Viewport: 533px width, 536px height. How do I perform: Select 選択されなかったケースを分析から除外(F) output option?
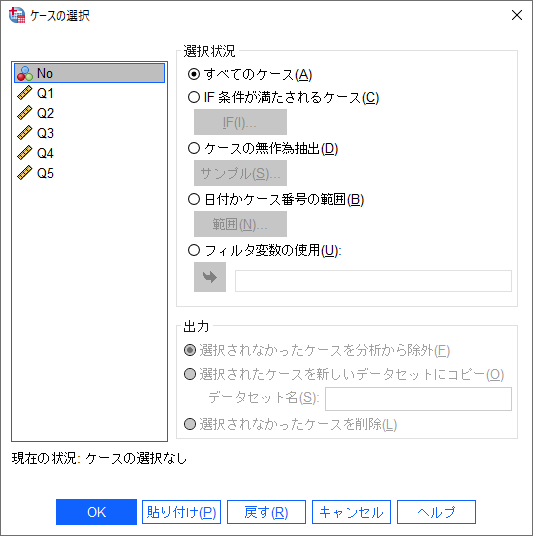190,350
